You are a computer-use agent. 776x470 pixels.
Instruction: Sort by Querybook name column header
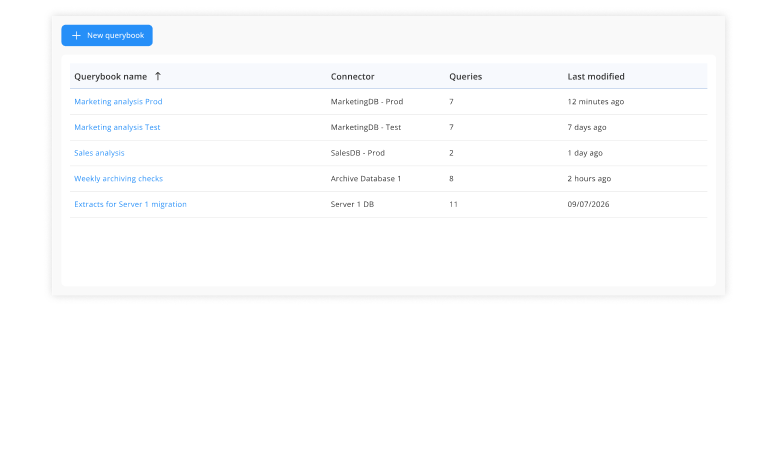[110, 77]
